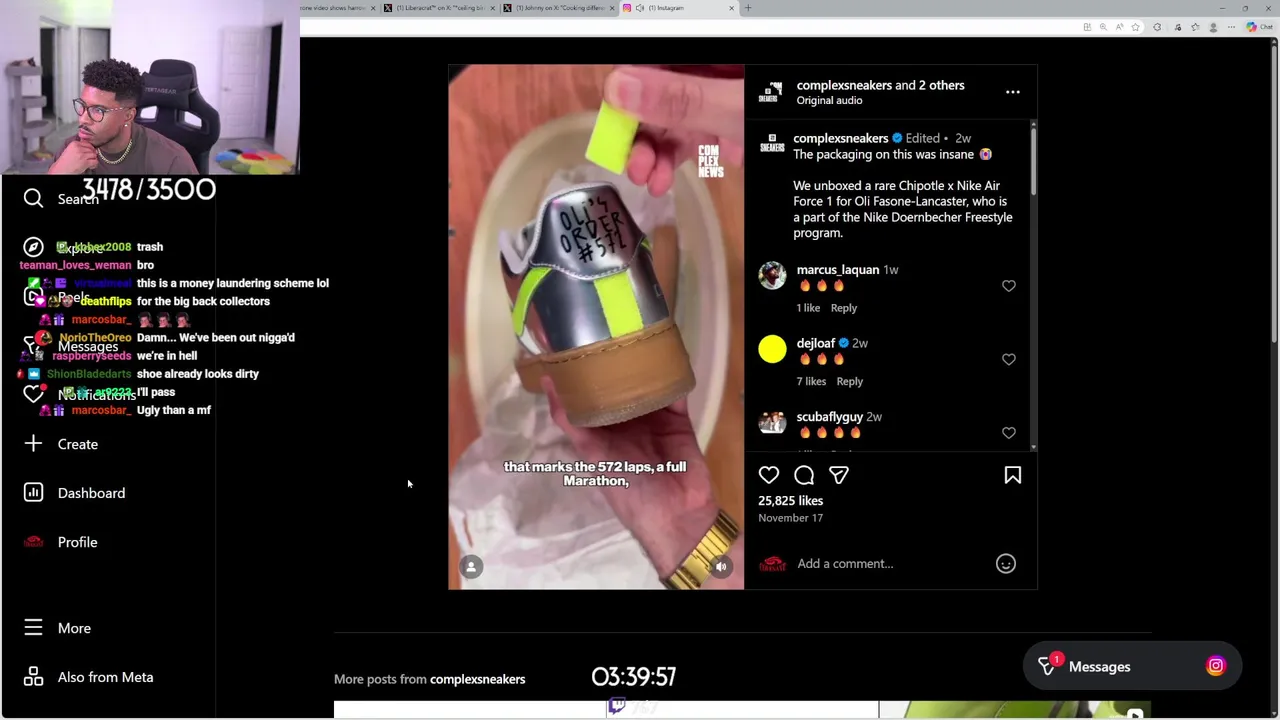
Task: Bookmark this page with the star icon
Action: click(1136, 27)
